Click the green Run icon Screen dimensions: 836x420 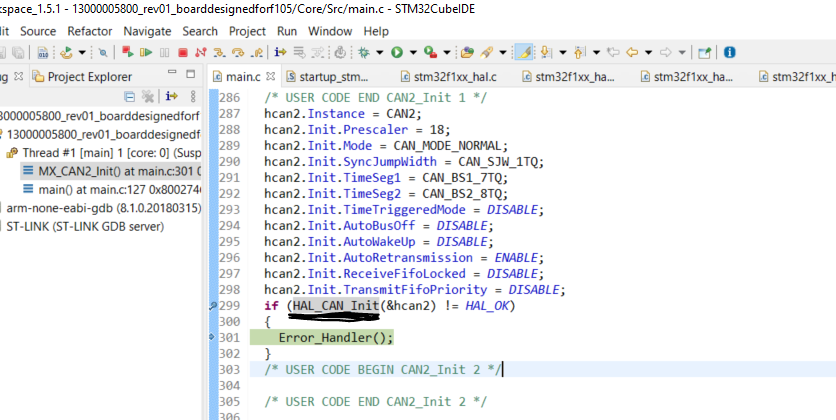(x=397, y=52)
